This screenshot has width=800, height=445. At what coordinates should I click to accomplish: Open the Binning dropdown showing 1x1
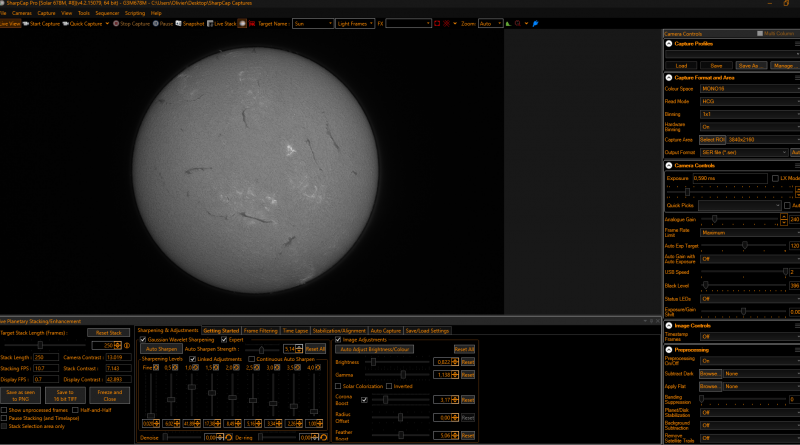tap(750, 114)
